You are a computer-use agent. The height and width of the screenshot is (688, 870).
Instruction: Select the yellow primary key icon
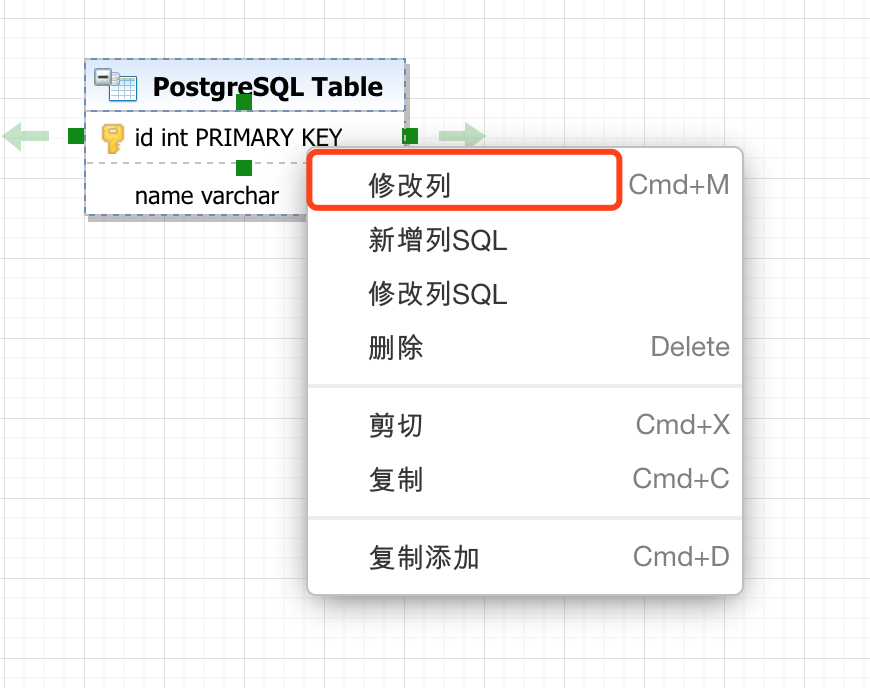(x=110, y=137)
